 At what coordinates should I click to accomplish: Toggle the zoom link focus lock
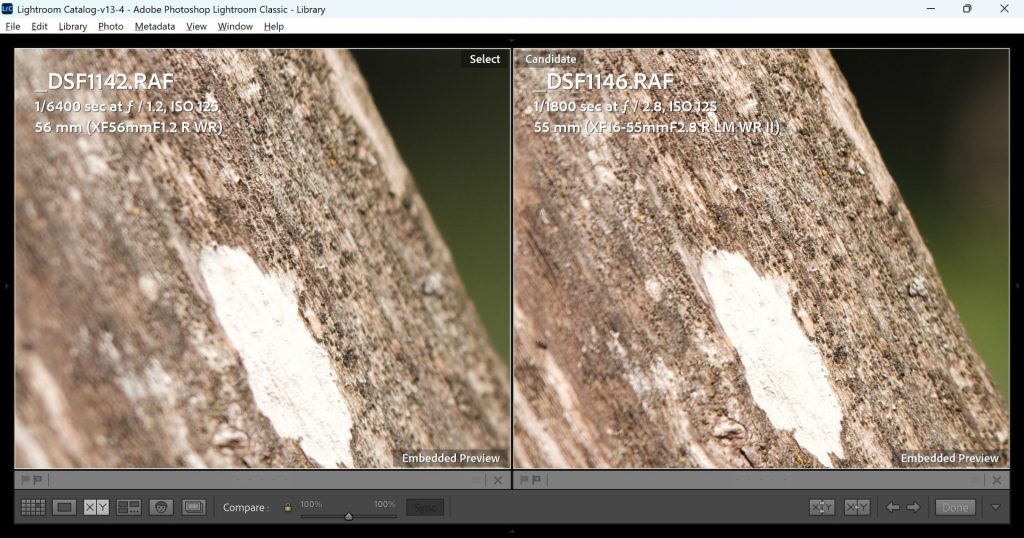pos(287,507)
